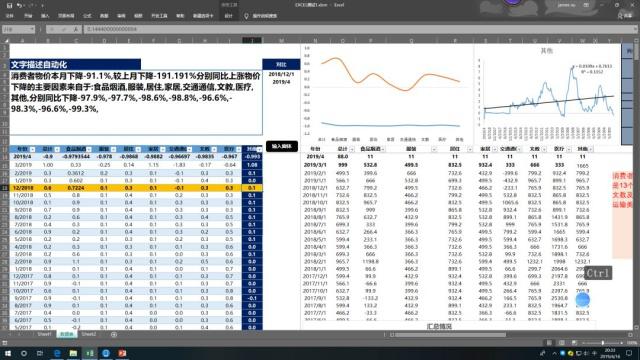Click the black macro button above the tables
Screen dimensions: 640x360
[282, 146]
